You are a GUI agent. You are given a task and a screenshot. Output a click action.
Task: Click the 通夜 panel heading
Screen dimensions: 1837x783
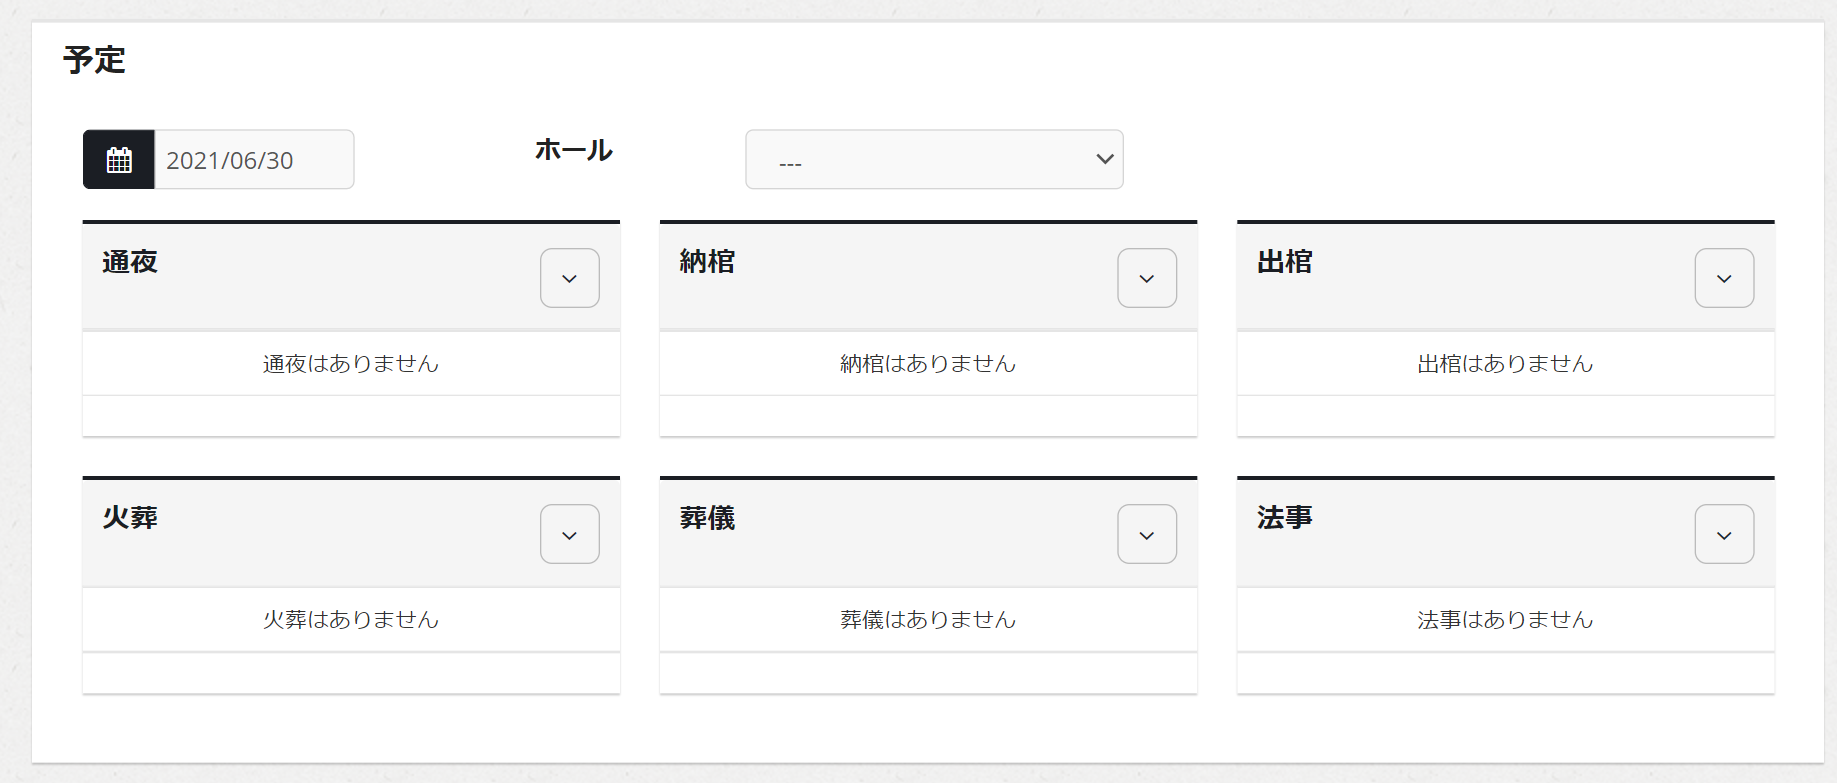[x=130, y=262]
